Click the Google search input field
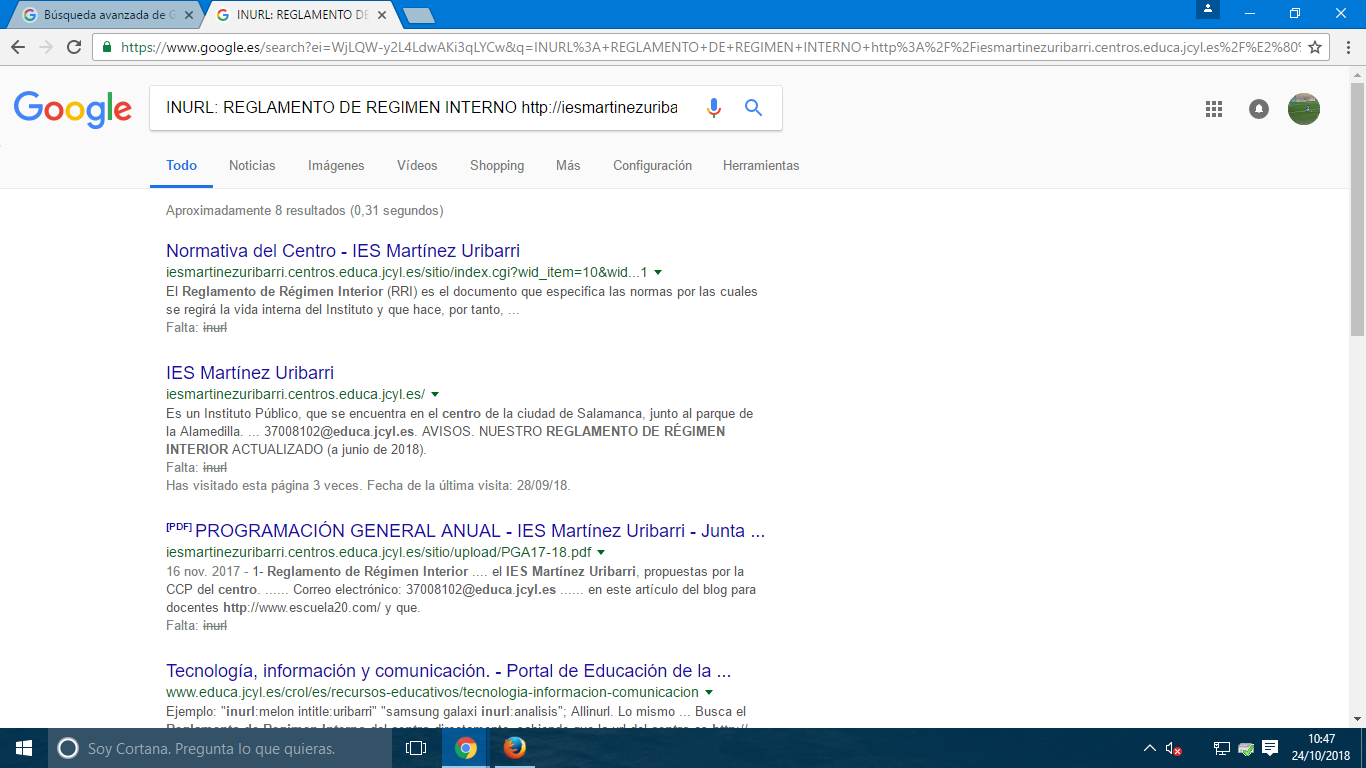The width and height of the screenshot is (1366, 768). 423,108
